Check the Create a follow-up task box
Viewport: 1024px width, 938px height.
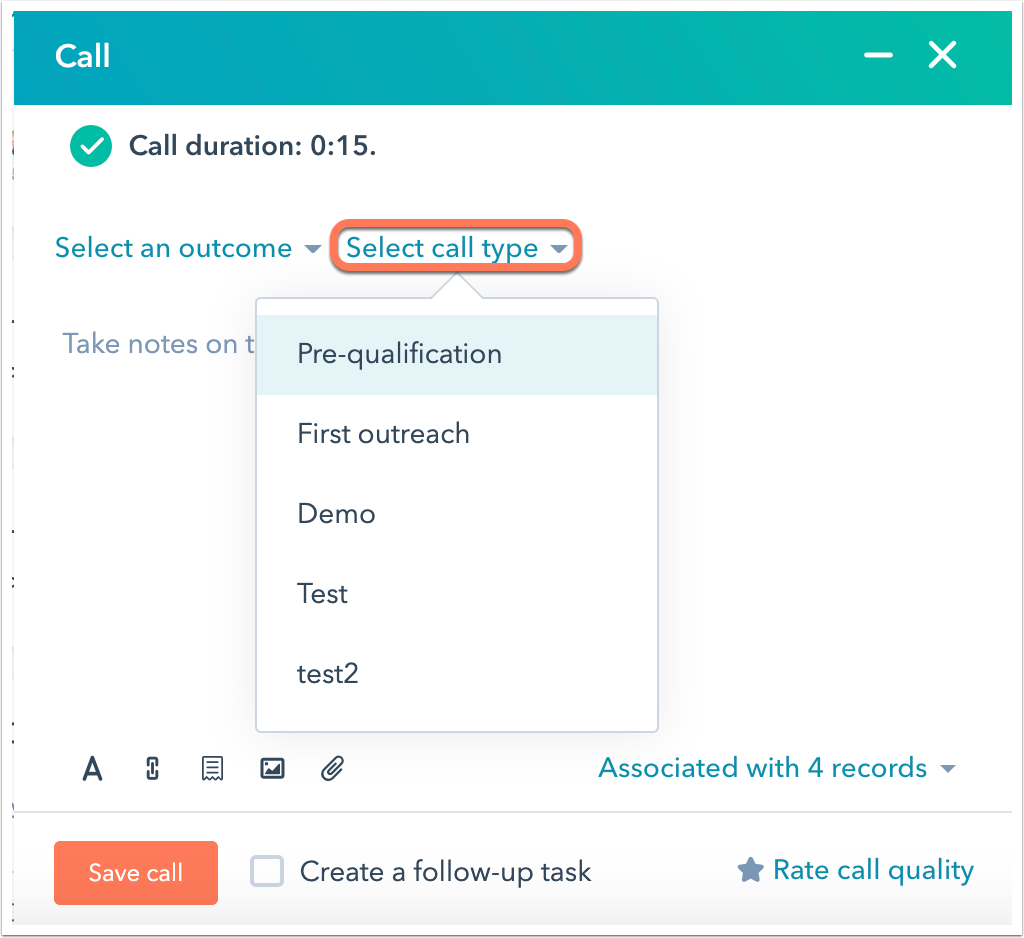click(266, 871)
